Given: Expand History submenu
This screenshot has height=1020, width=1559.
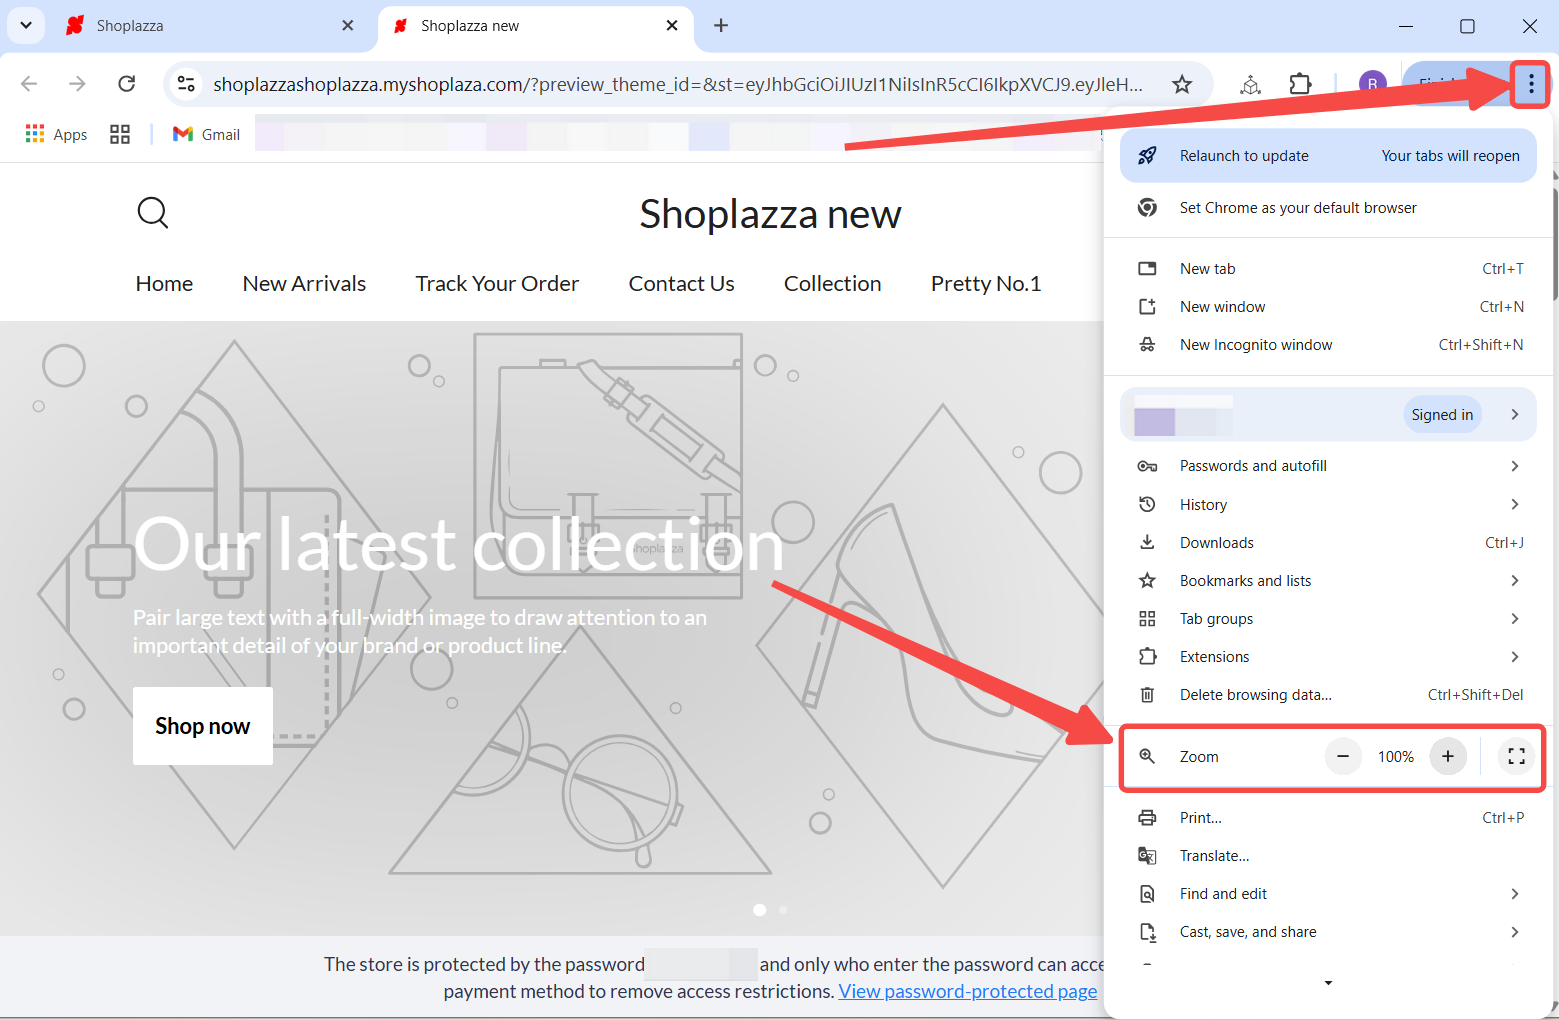Looking at the screenshot, I should click(x=1328, y=504).
